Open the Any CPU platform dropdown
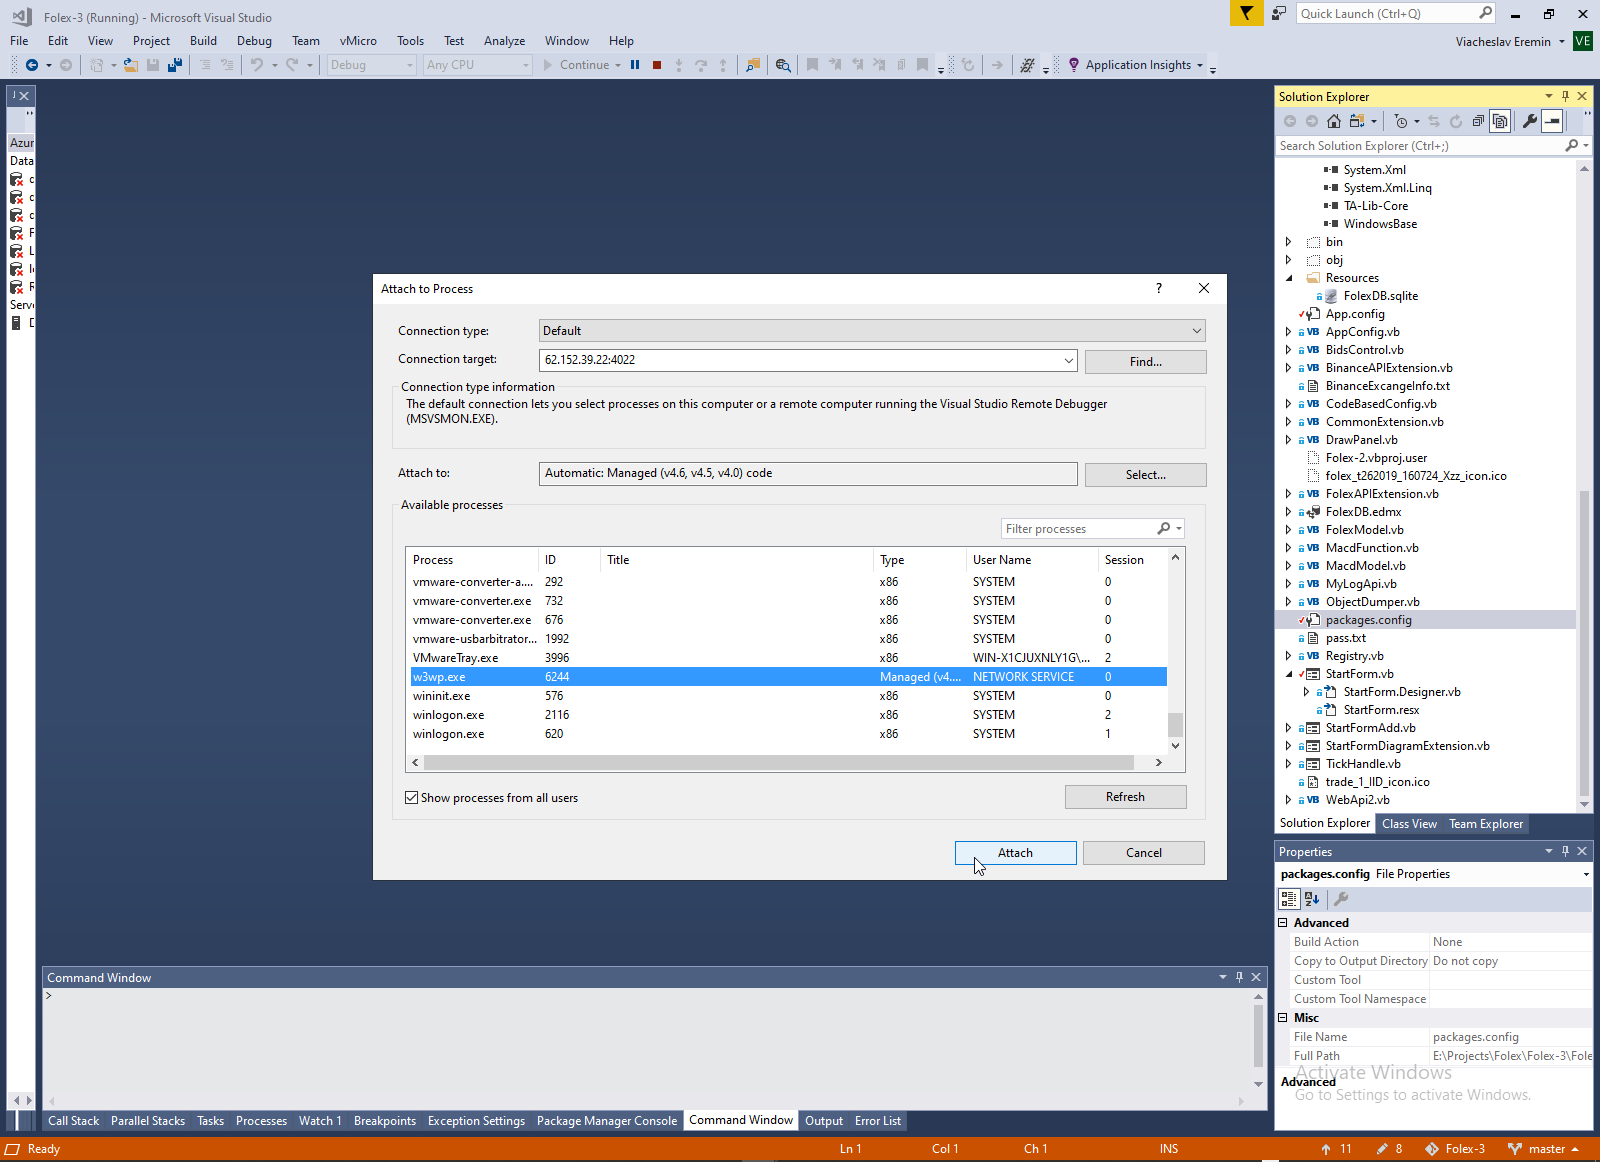This screenshot has width=1600, height=1162. pos(478,65)
